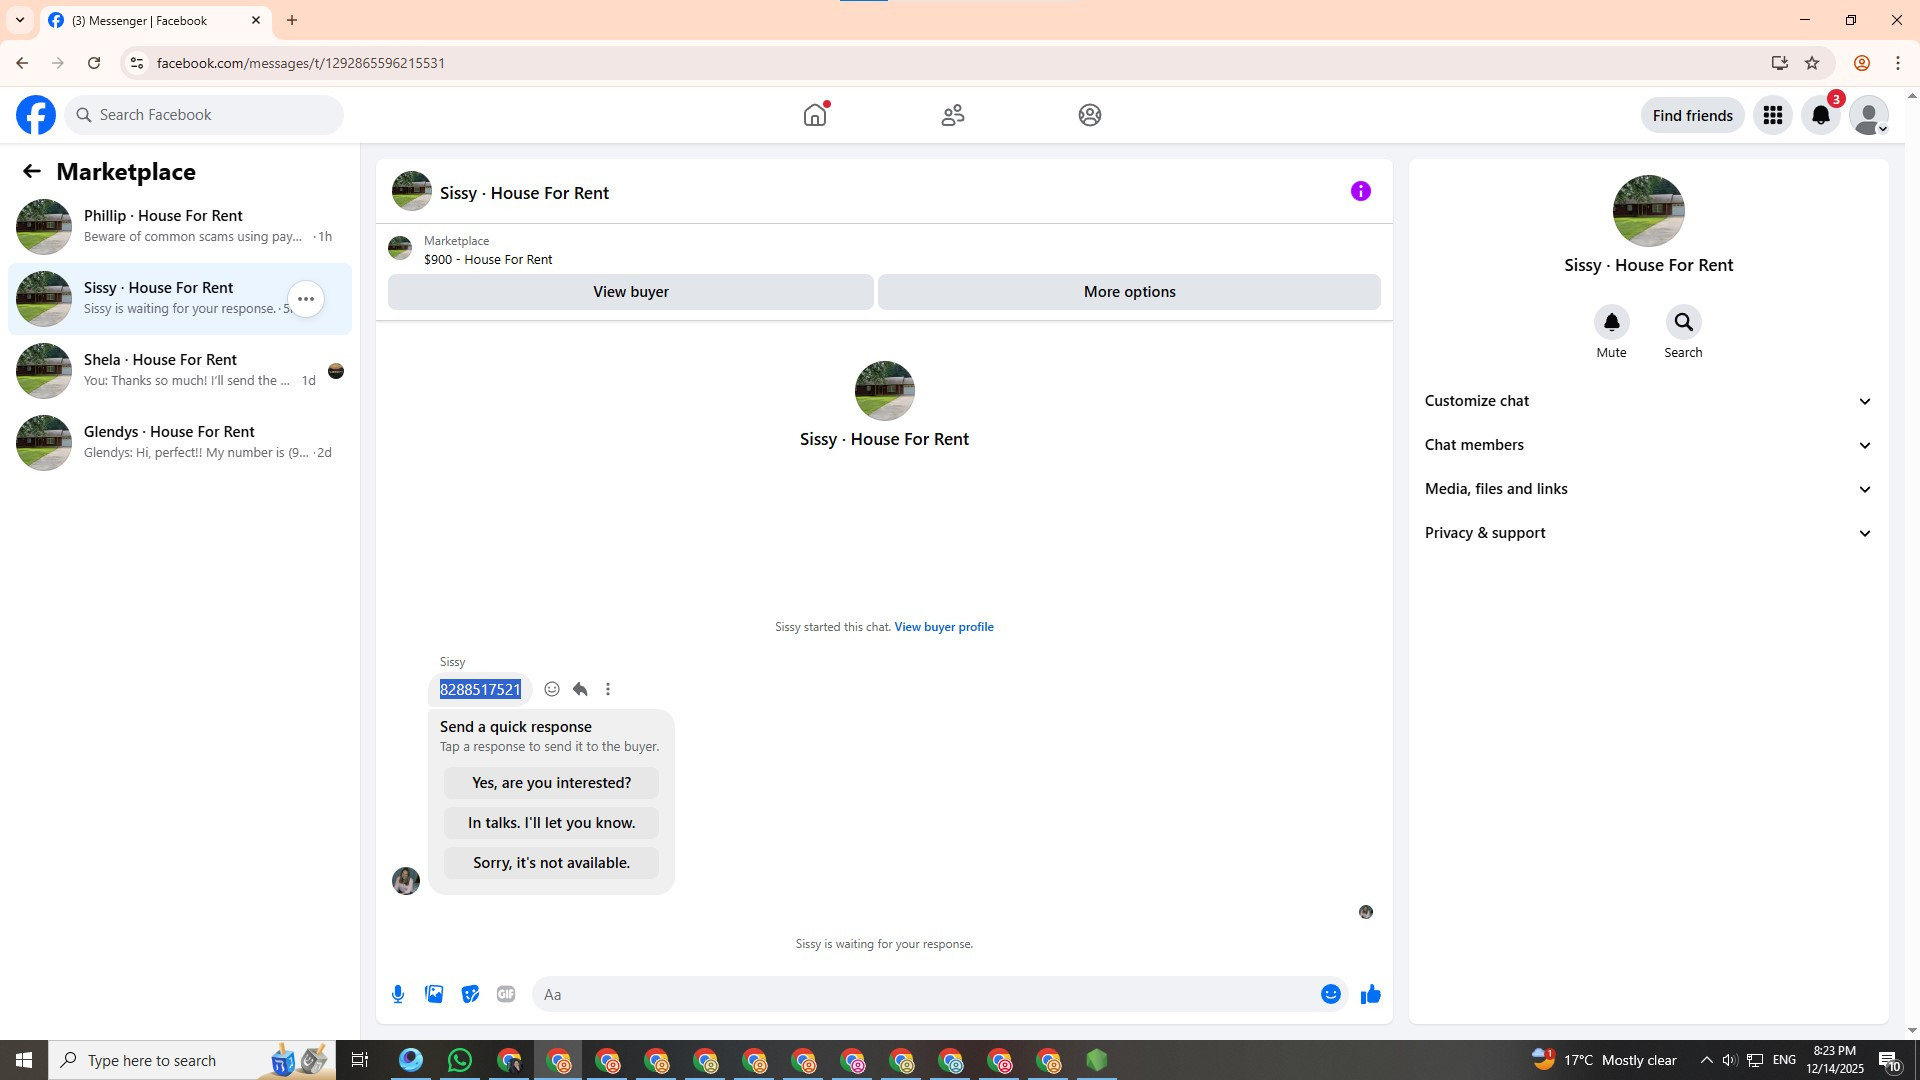Image resolution: width=1920 pixels, height=1080 pixels.
Task: Open the Phillip House For Rent conversation
Action: pyautogui.click(x=180, y=226)
